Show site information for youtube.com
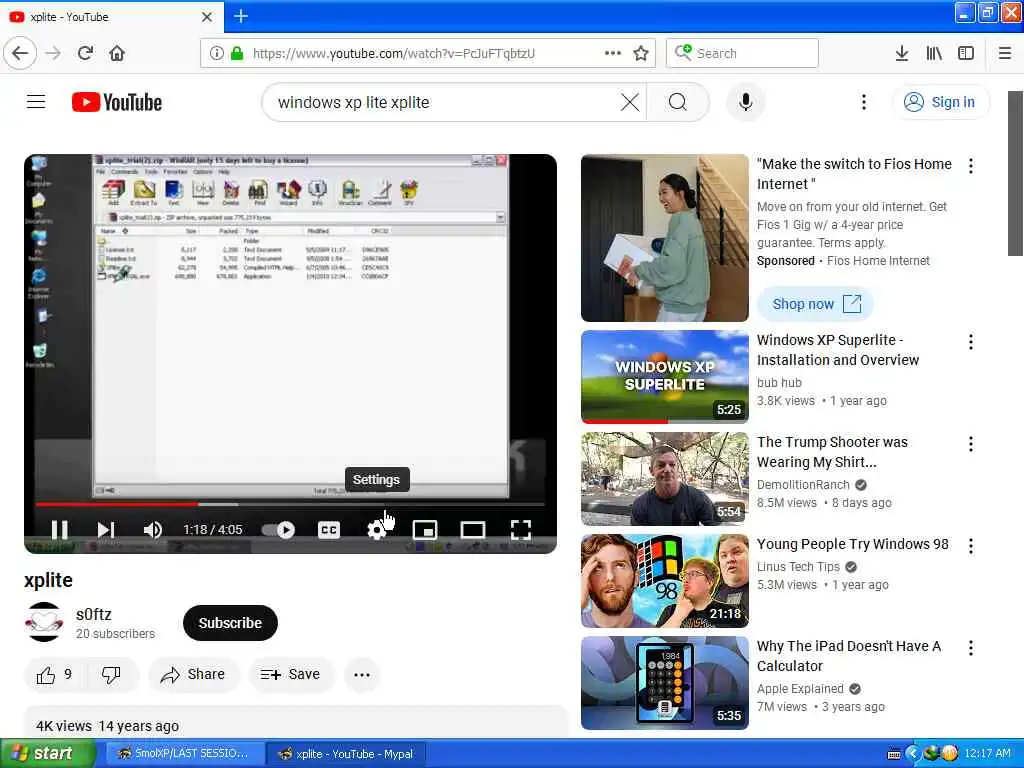This screenshot has height=768, width=1024. point(216,53)
